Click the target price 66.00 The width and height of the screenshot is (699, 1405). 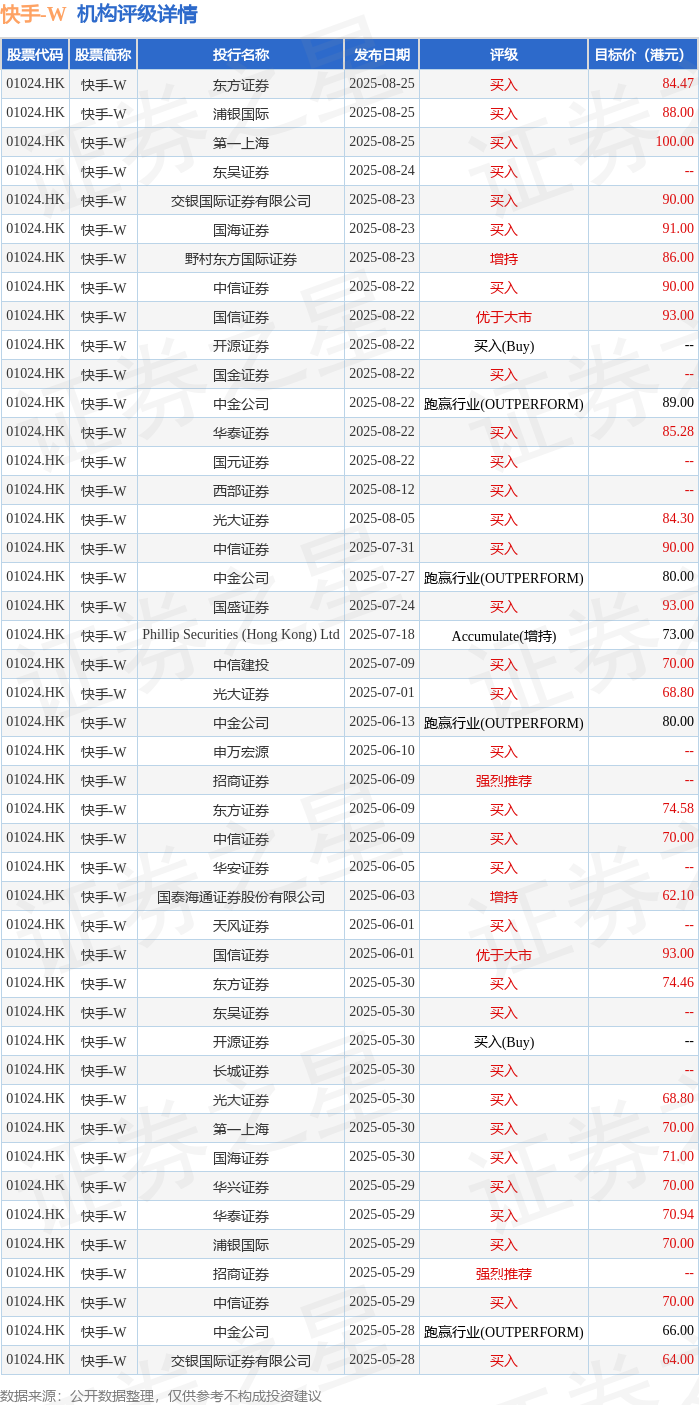coord(677,1331)
